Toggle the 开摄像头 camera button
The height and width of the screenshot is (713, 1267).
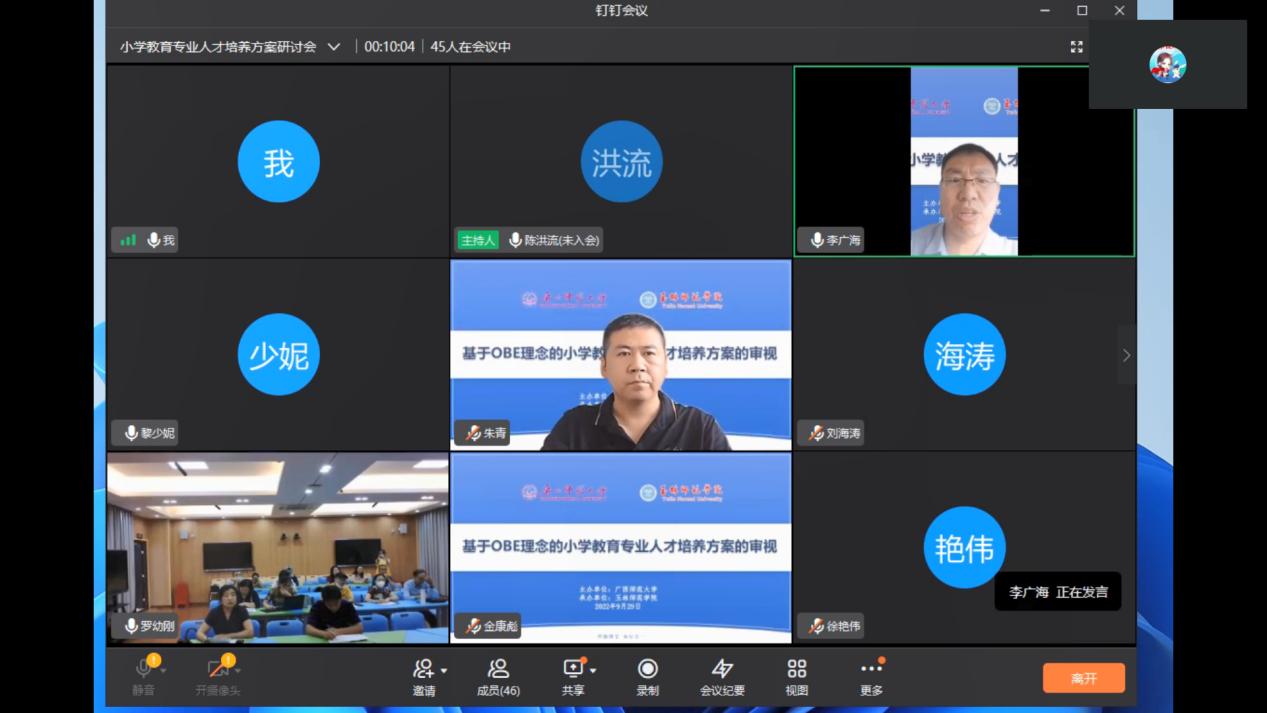click(x=217, y=677)
